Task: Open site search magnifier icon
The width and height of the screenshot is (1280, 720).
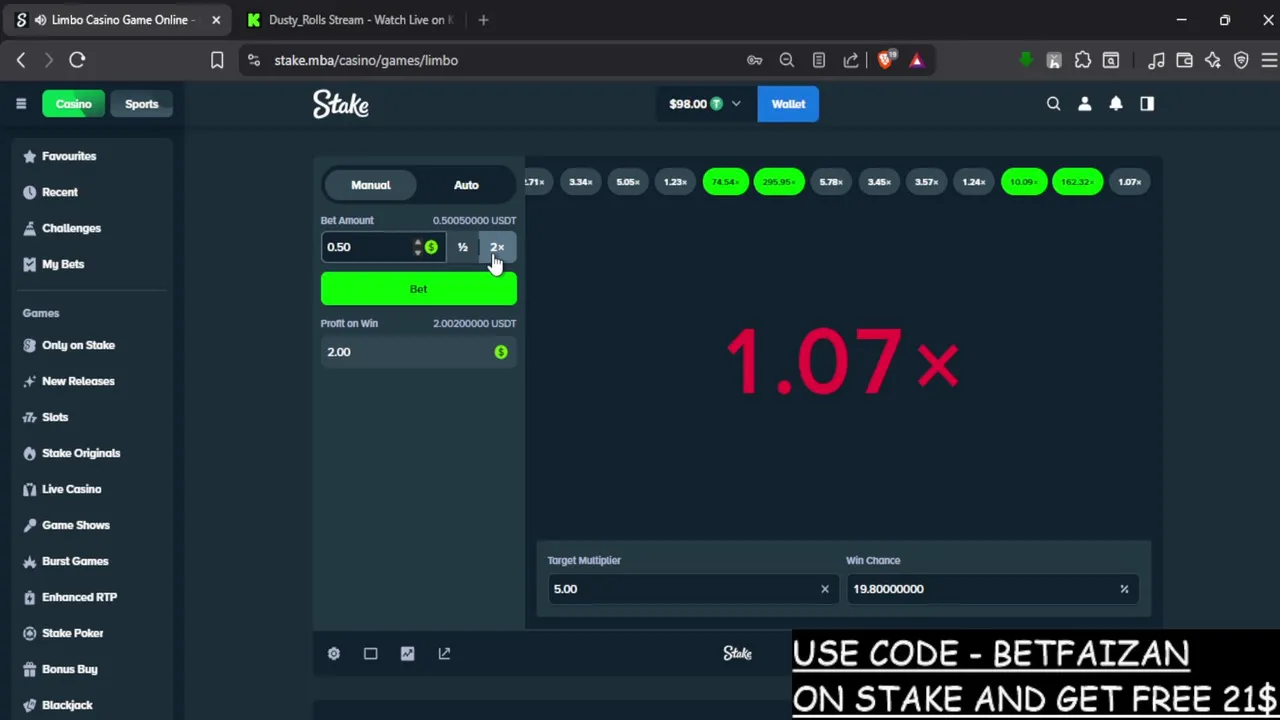Action: pos(1053,104)
